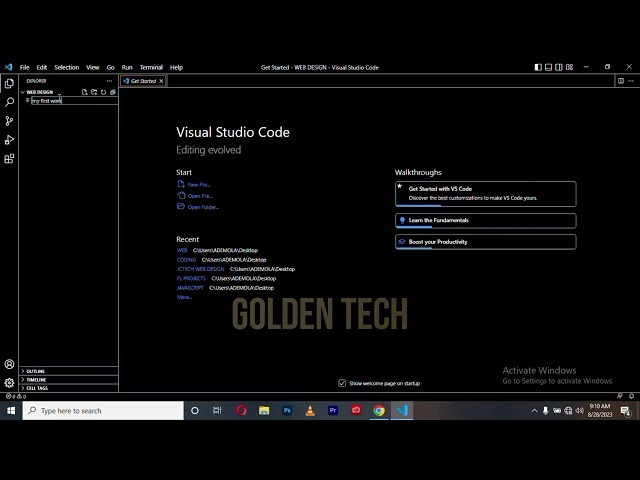640x480 pixels.
Task: Open the Explorer view in activity bar
Action: click(9, 84)
